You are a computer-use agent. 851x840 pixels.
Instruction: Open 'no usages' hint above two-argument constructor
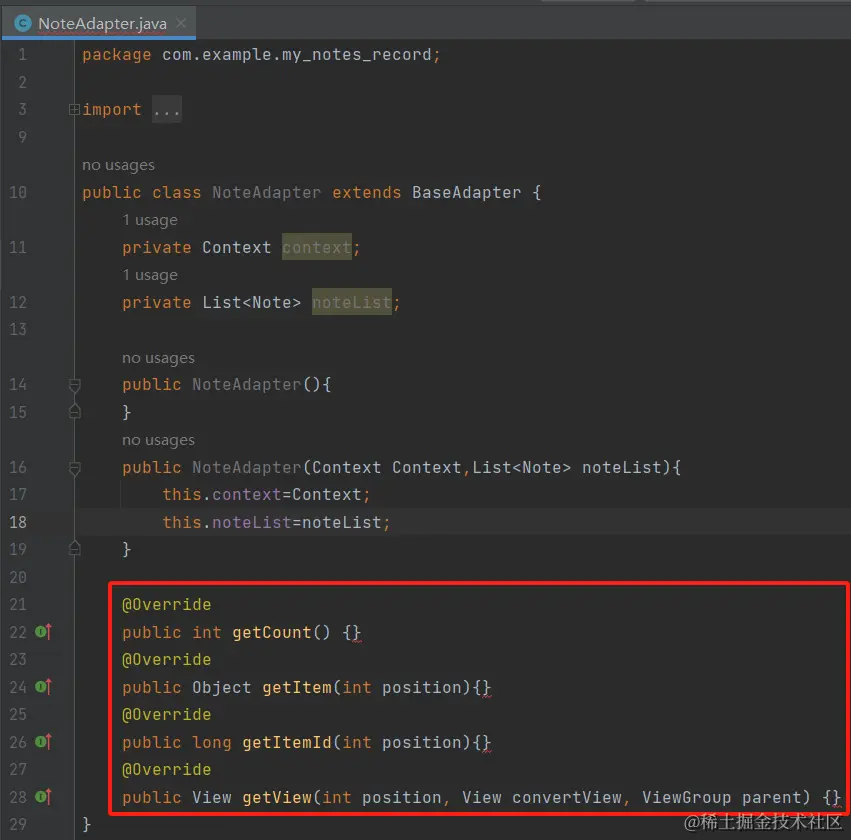(x=158, y=440)
